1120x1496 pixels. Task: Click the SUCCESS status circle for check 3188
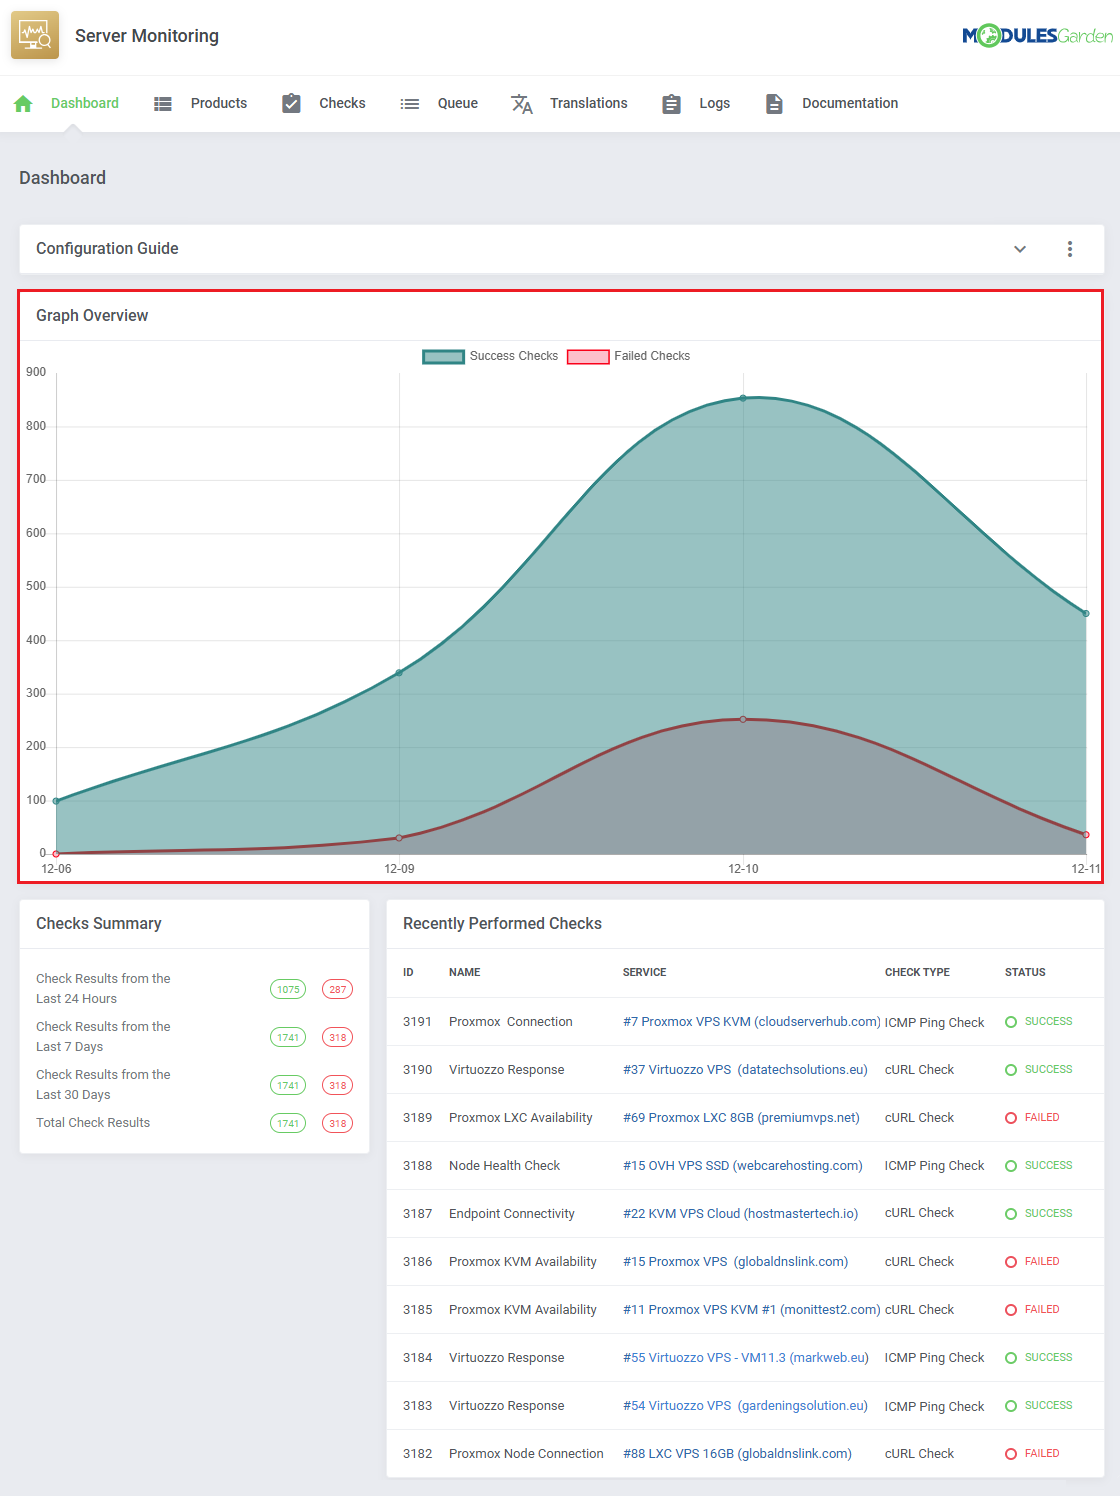(1011, 1166)
